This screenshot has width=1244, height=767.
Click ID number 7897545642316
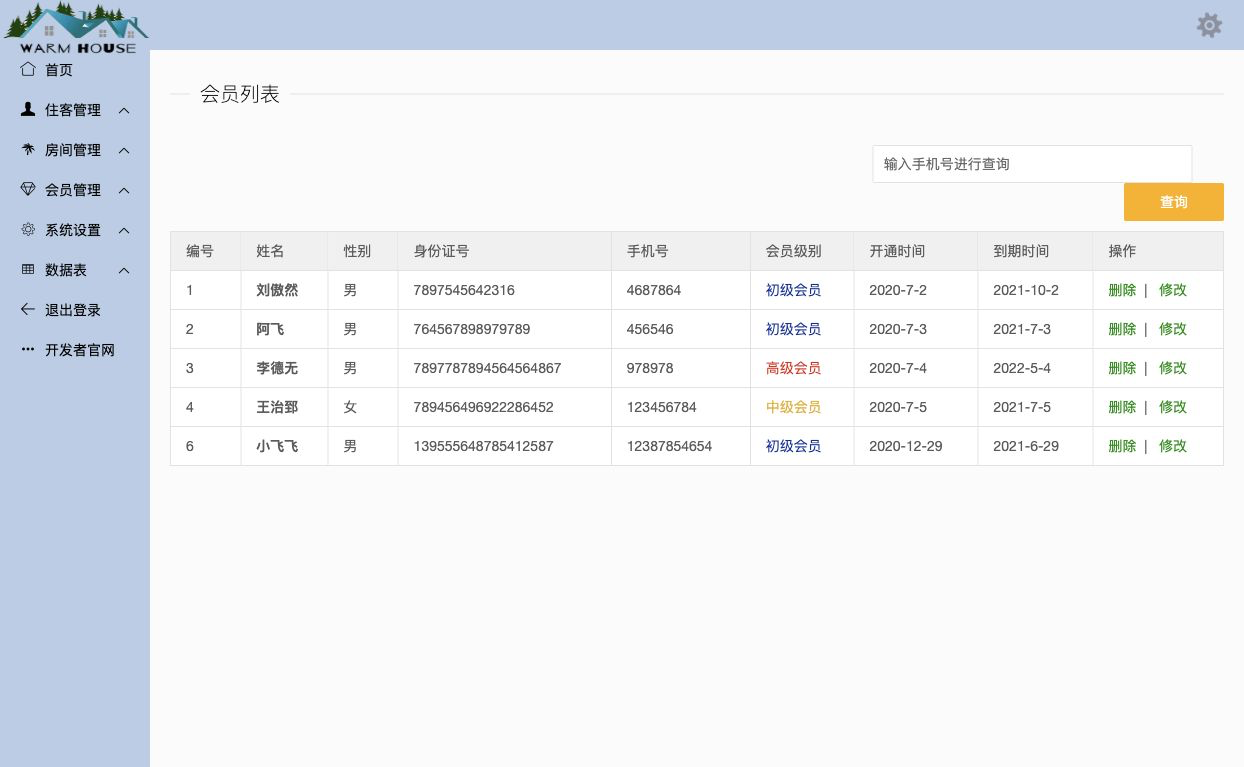click(464, 290)
